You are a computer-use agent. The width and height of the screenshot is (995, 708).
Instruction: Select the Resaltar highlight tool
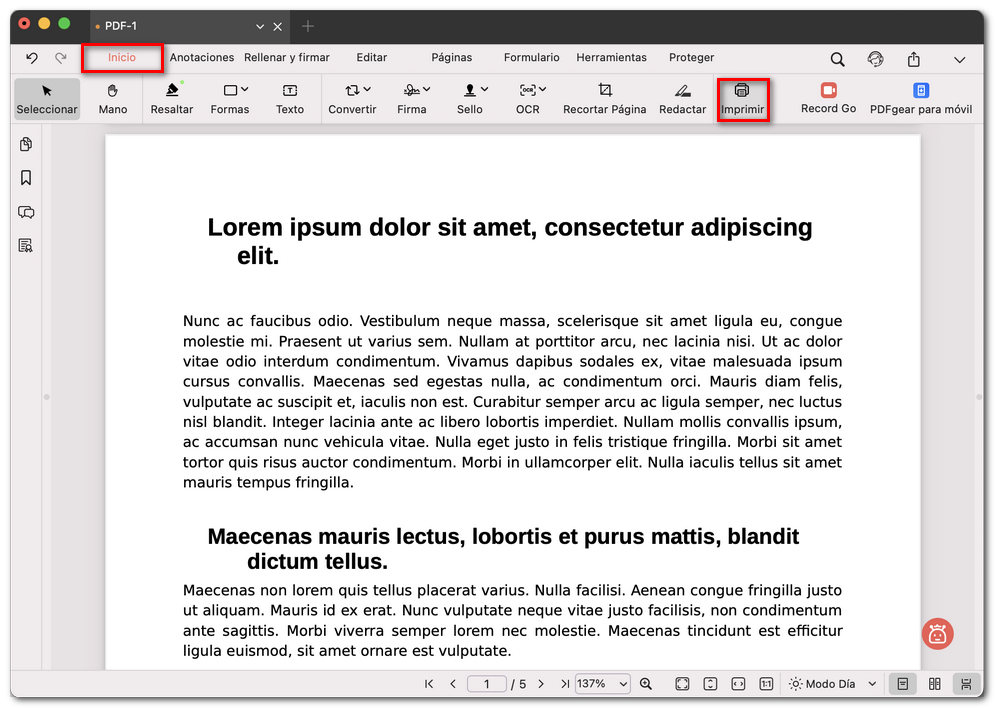pyautogui.click(x=171, y=99)
